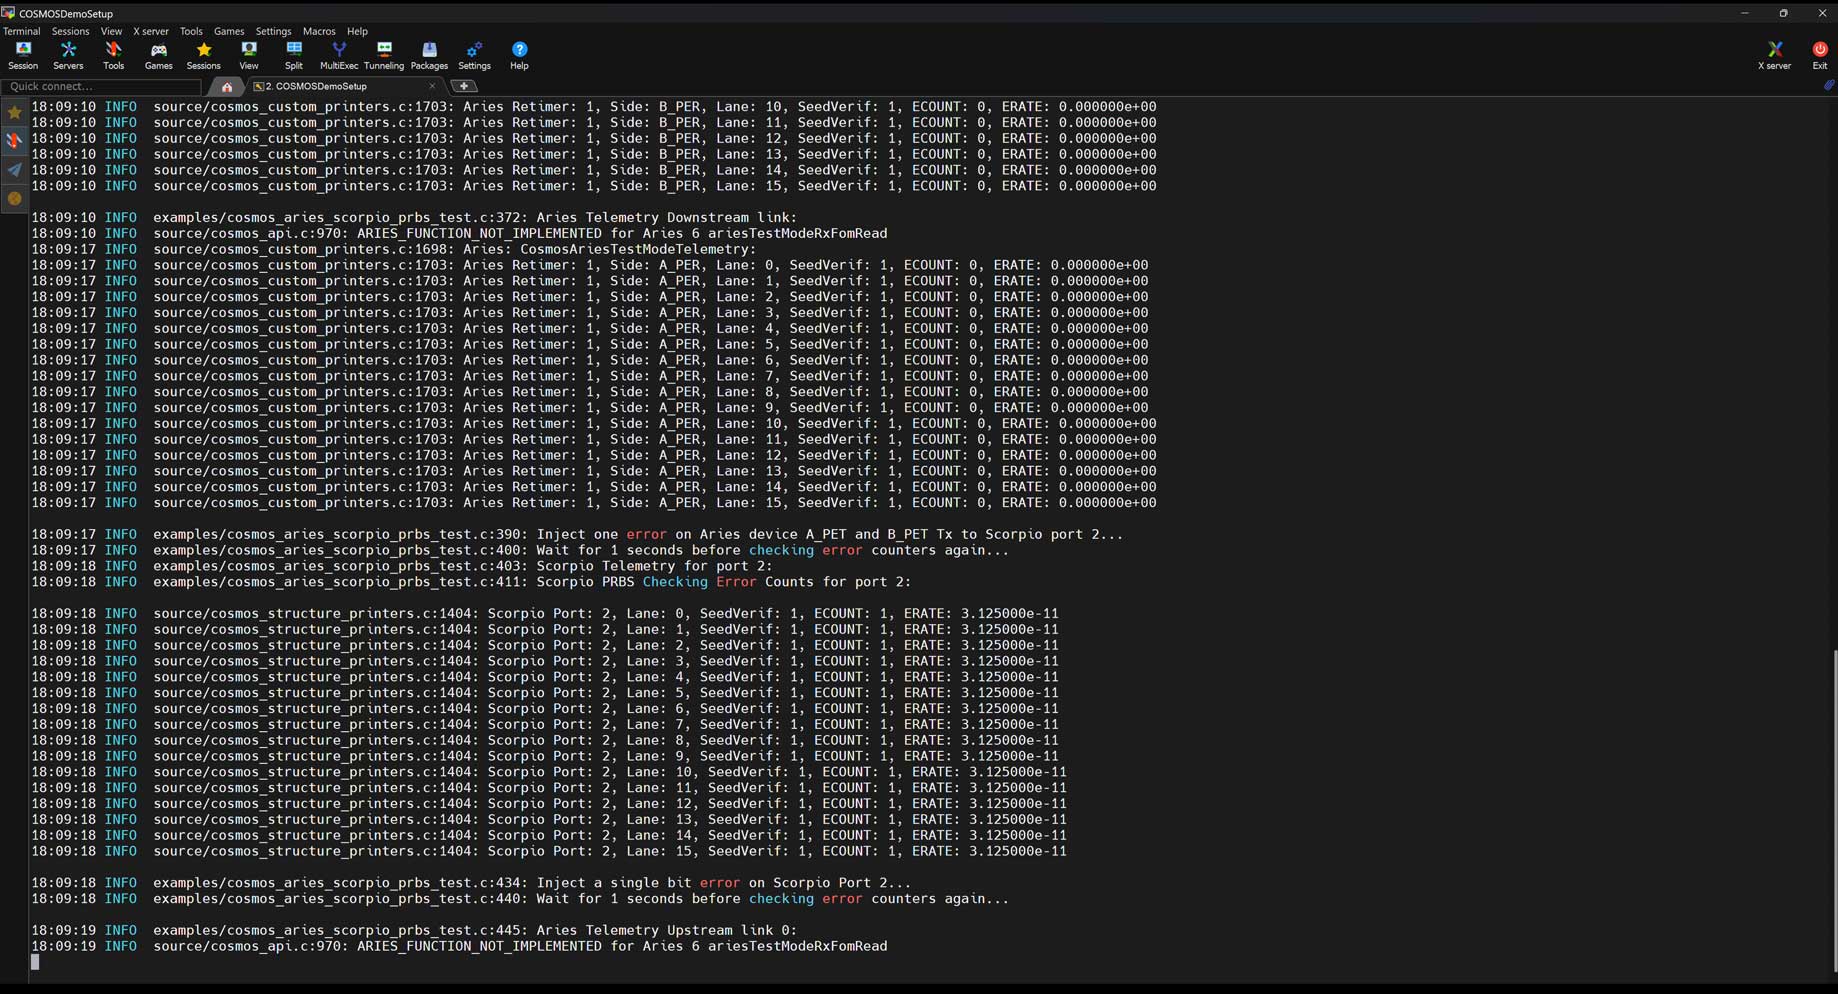
Task: Open the Terminal menu
Action: point(22,31)
